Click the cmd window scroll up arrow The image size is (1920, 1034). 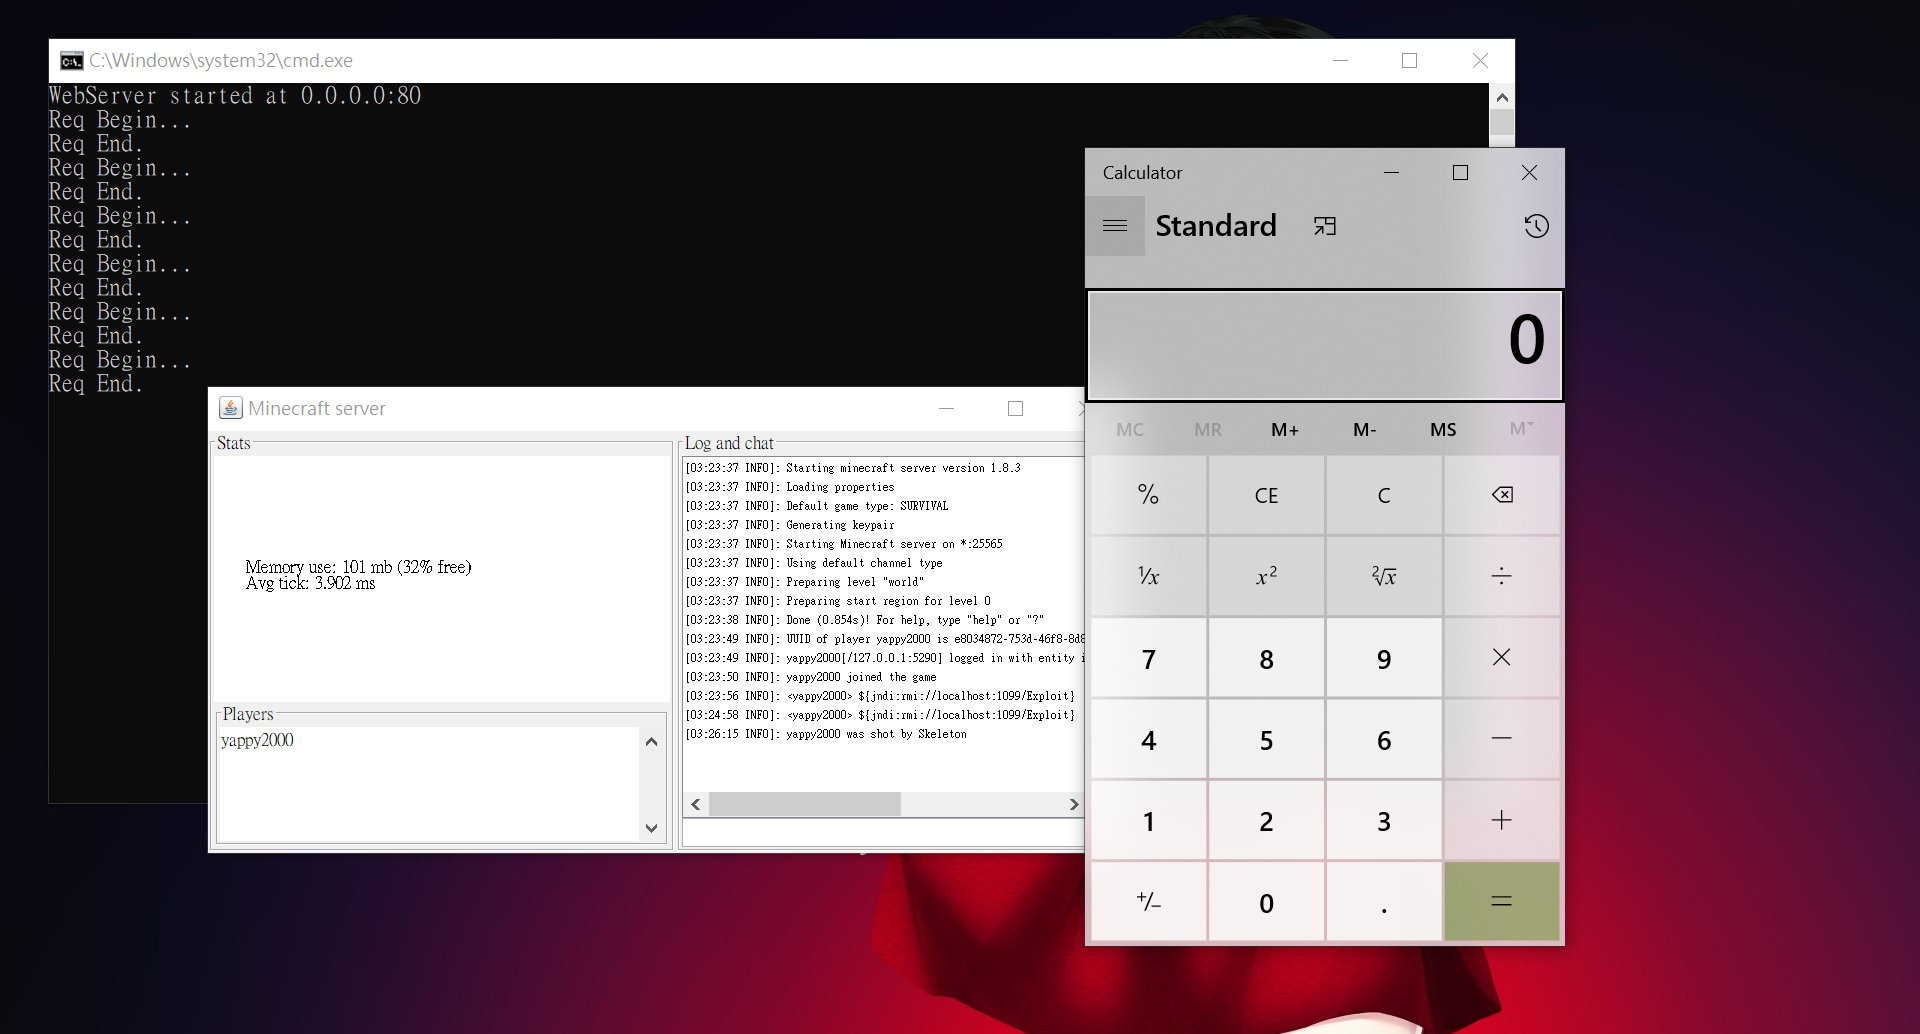coord(1502,97)
